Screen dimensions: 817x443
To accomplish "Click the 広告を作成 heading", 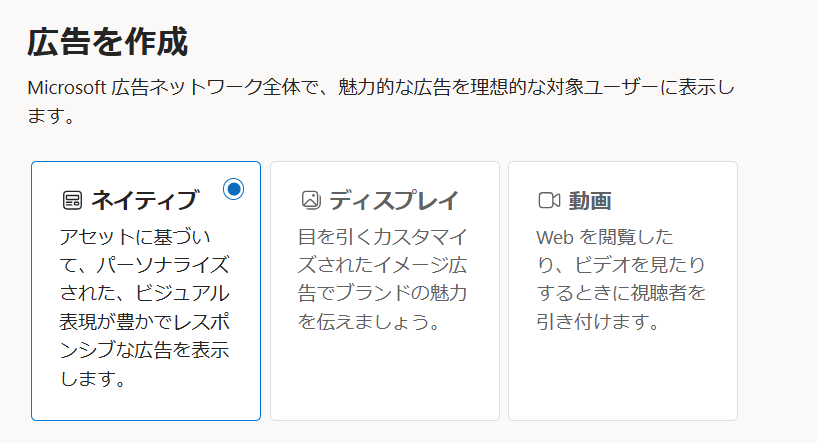I will [x=107, y=42].
